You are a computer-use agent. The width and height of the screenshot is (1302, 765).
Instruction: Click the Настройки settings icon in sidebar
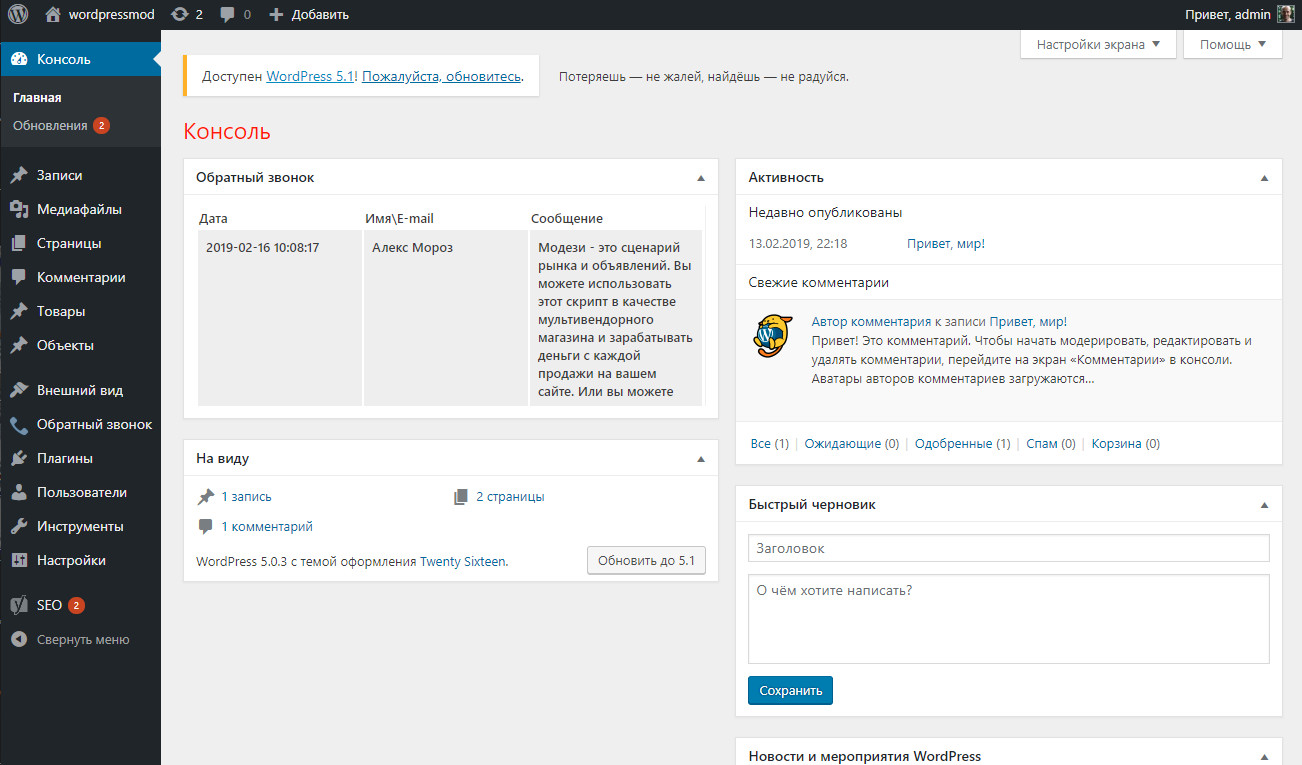pos(19,560)
